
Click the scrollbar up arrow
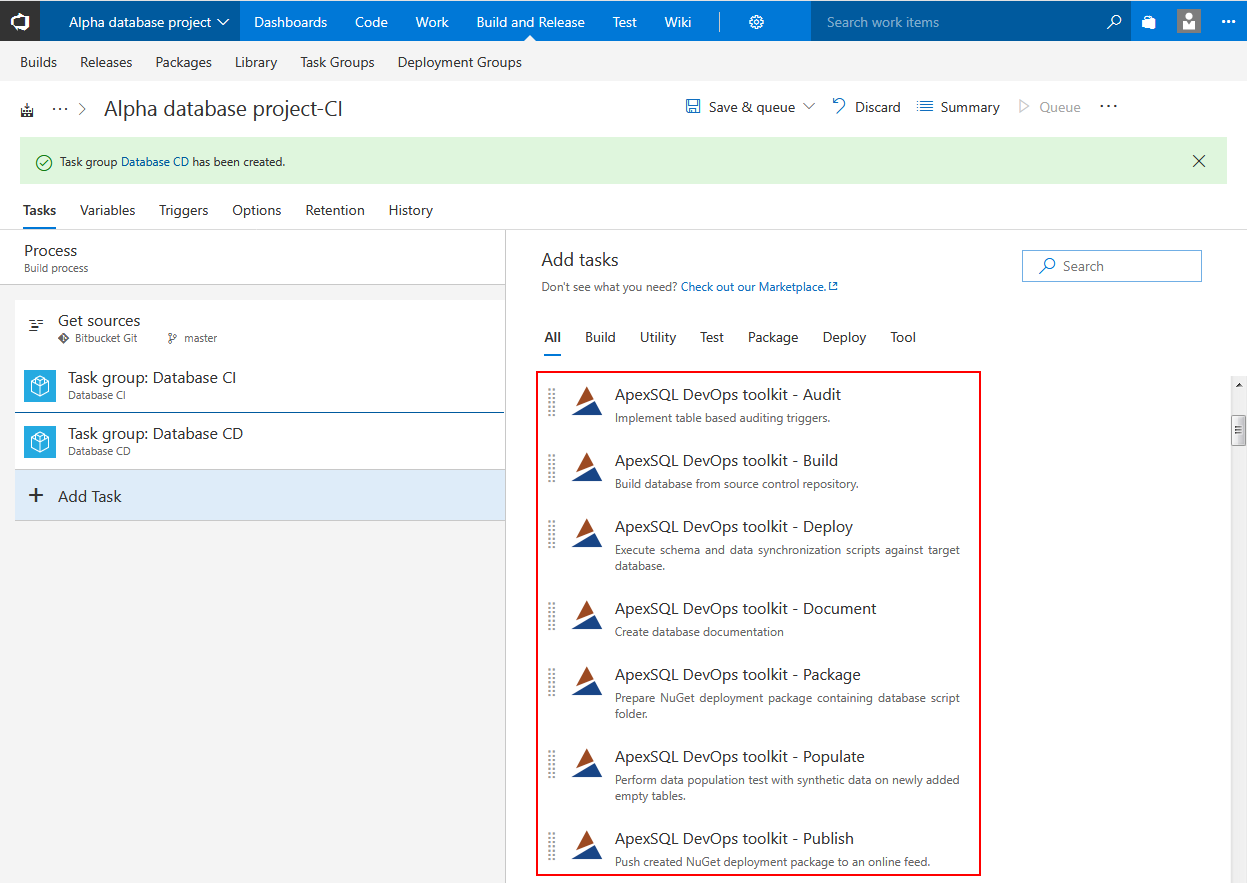coord(1239,384)
